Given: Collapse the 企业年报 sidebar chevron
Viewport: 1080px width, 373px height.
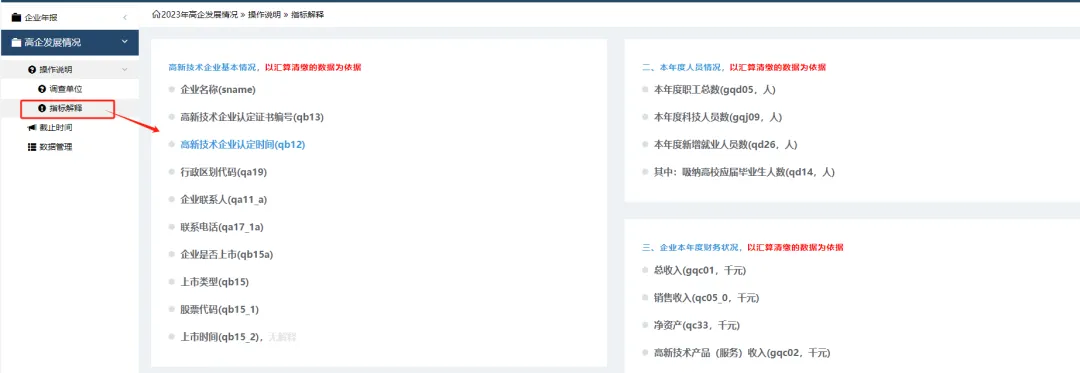Looking at the screenshot, I should [x=125, y=17].
